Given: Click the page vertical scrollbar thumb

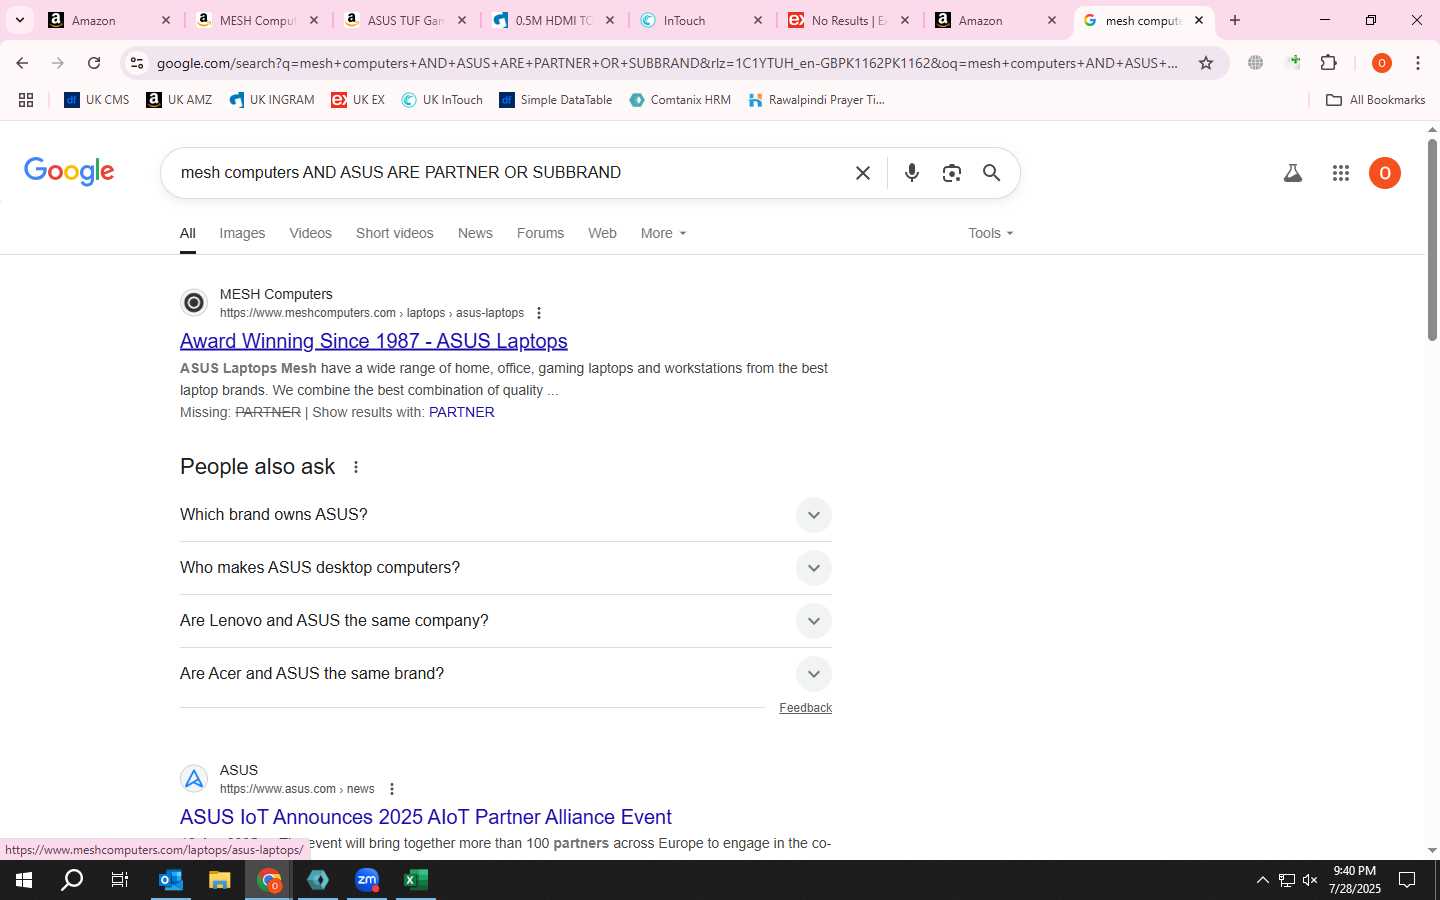Looking at the screenshot, I should coord(1432,240).
